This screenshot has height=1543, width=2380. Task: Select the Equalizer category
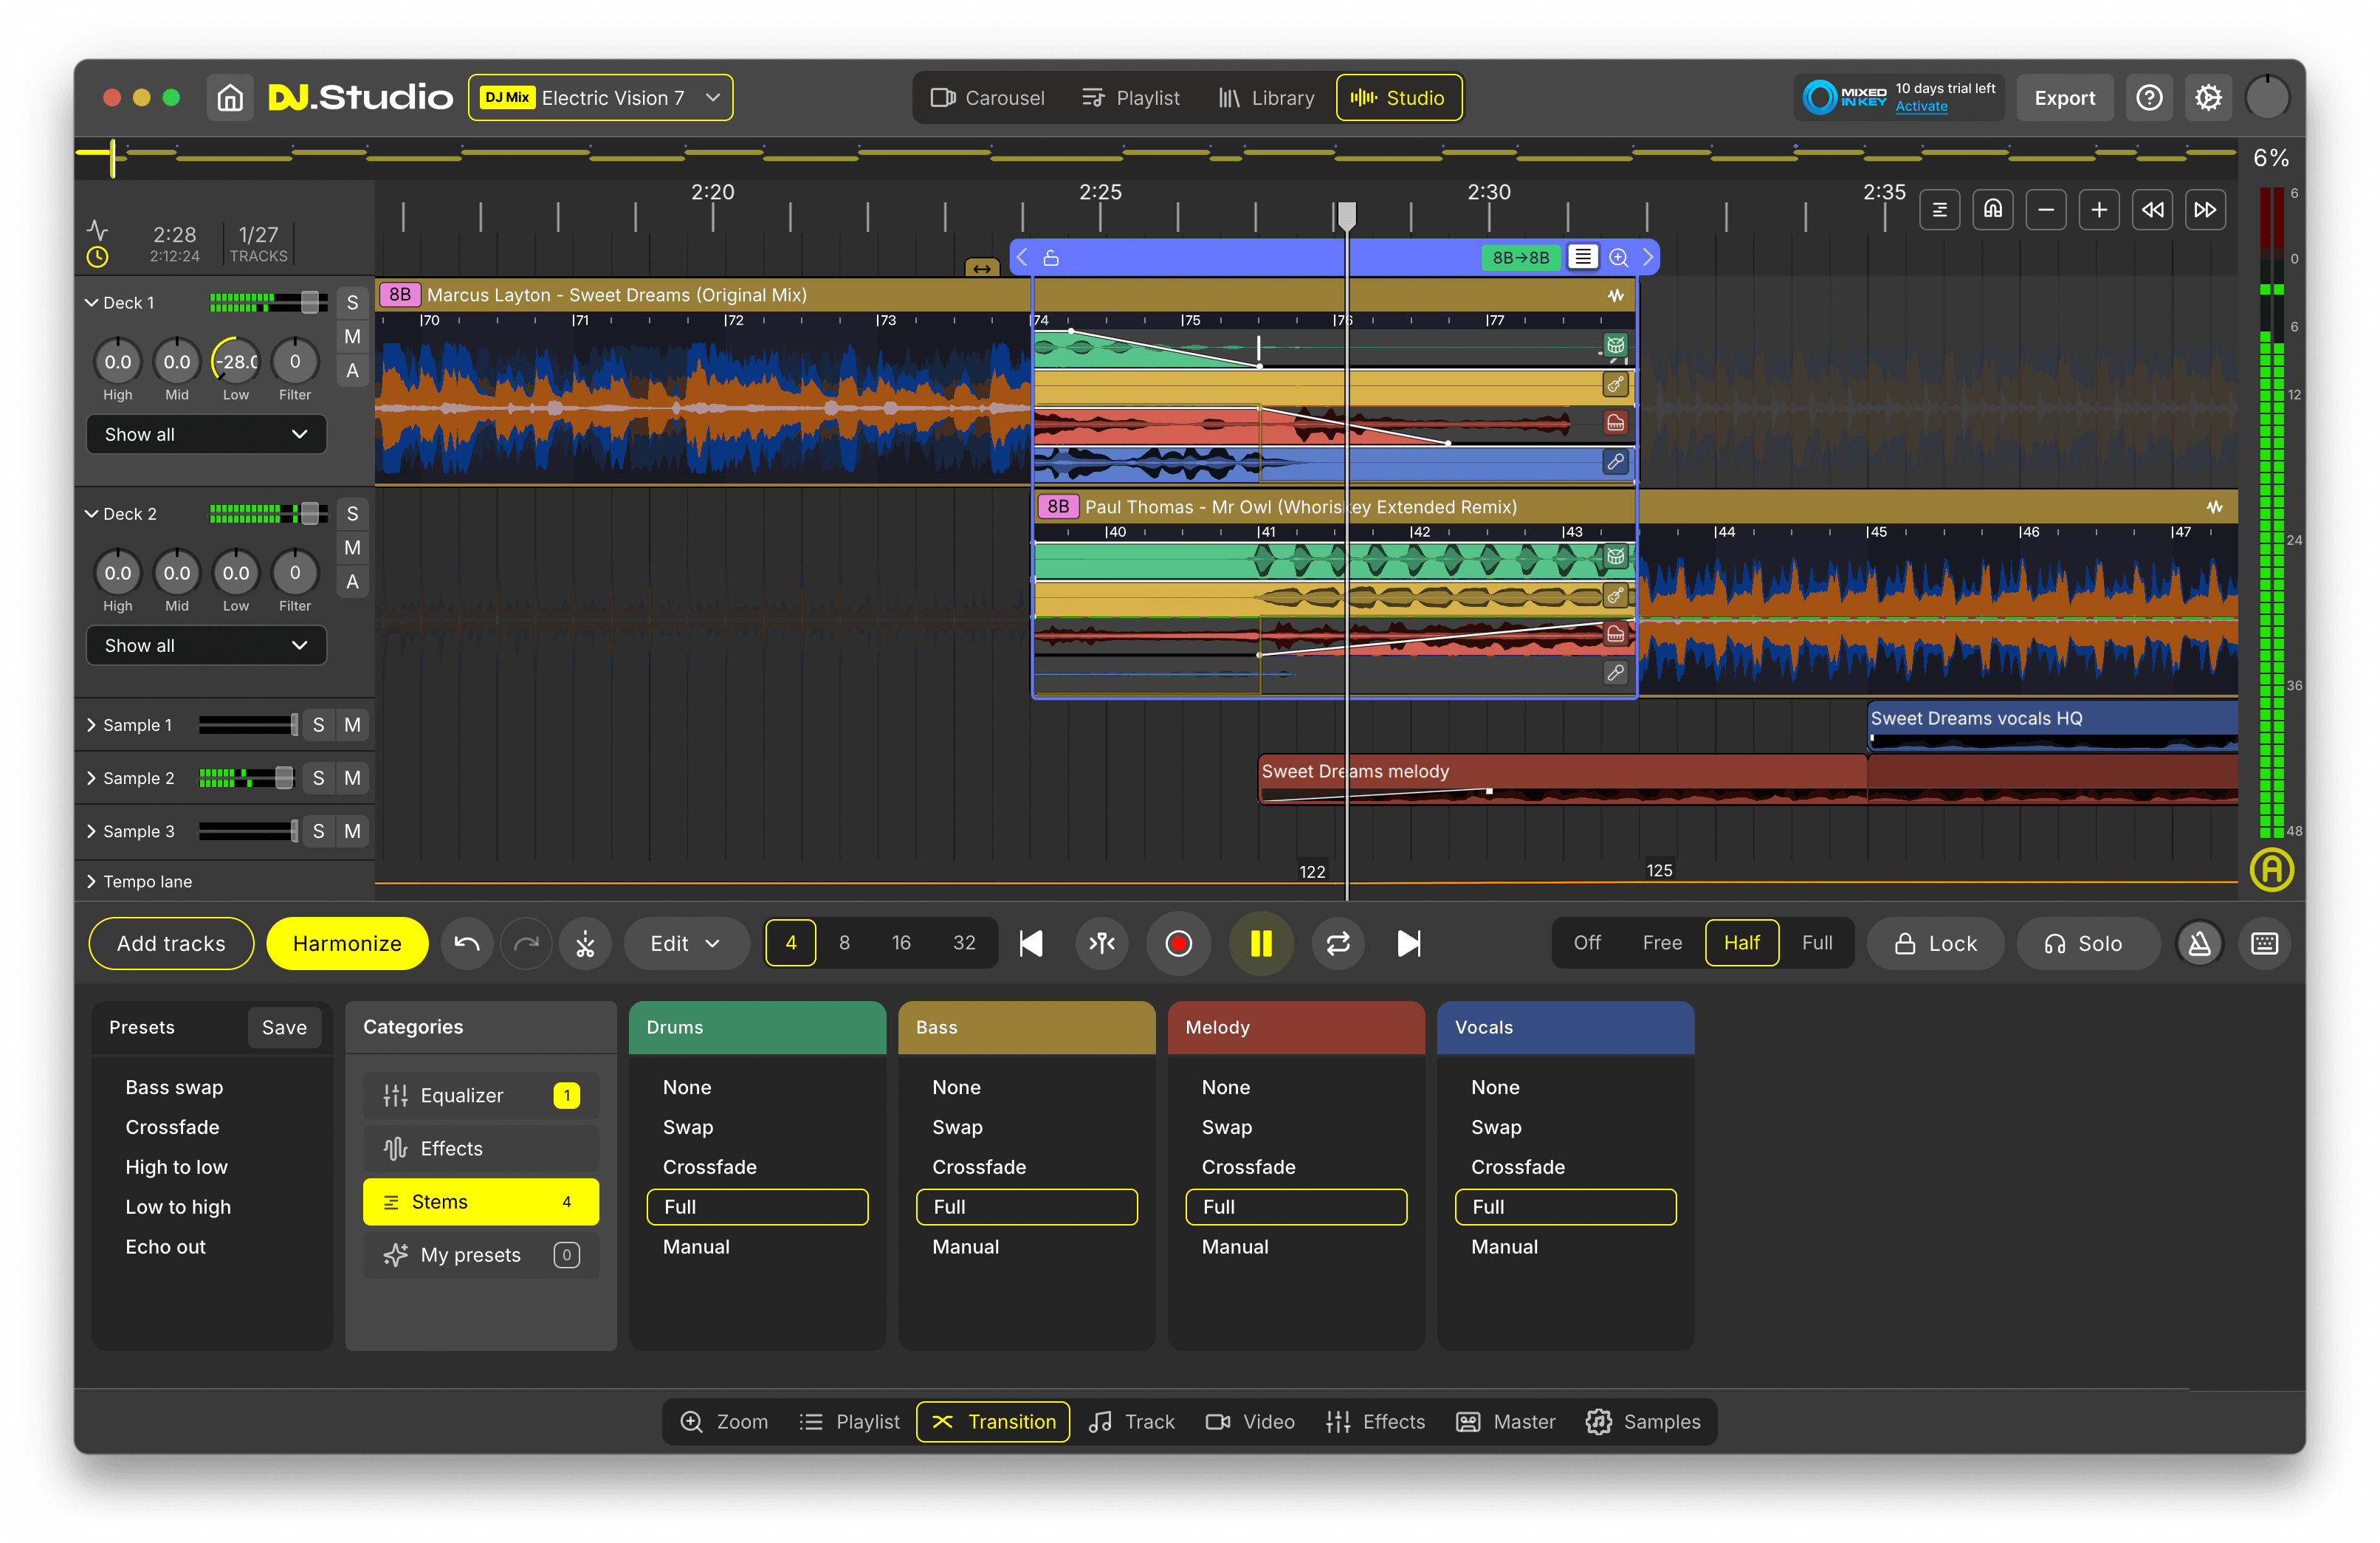tap(480, 1095)
